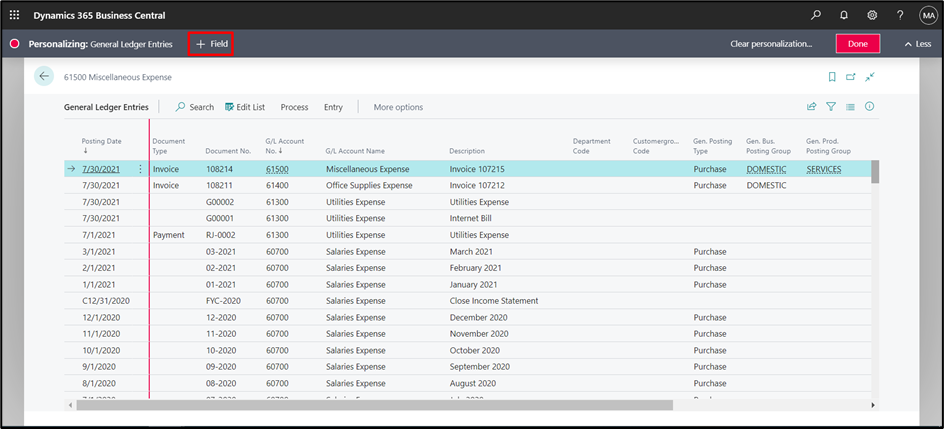Click G/L Account Name column header
Screen dimensions: 944x429
(355, 151)
